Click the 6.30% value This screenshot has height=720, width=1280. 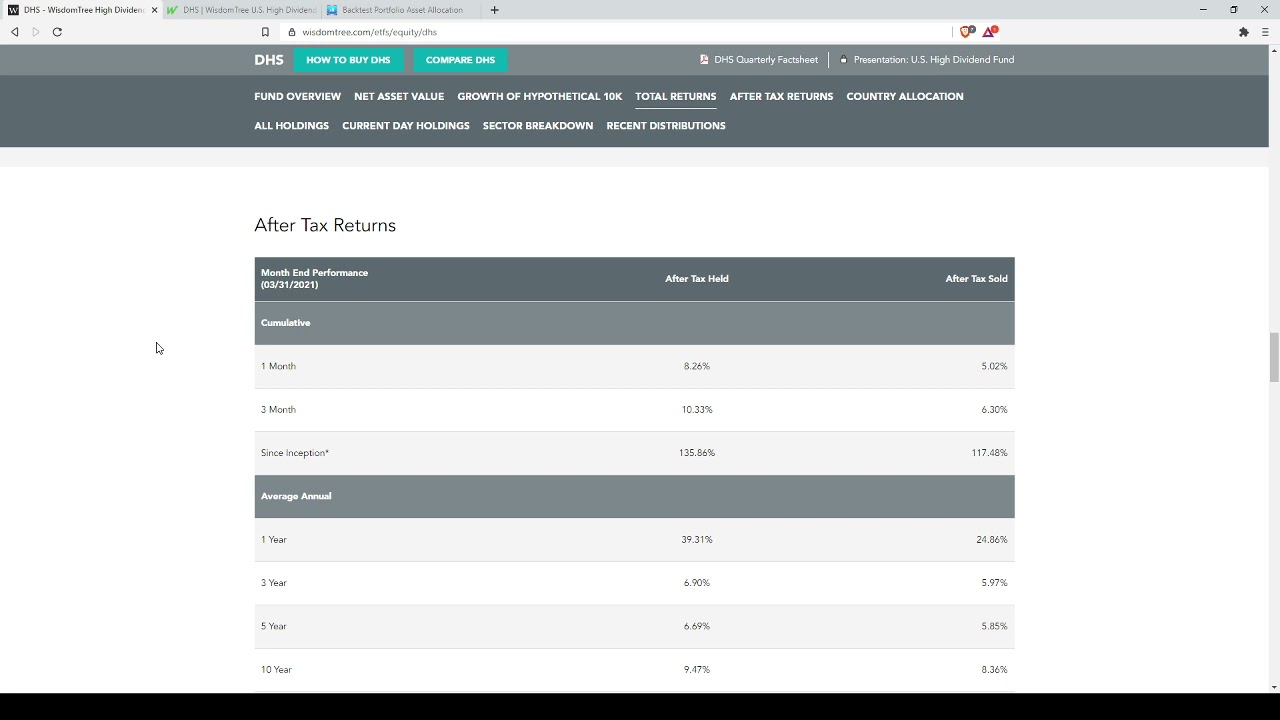[994, 410]
